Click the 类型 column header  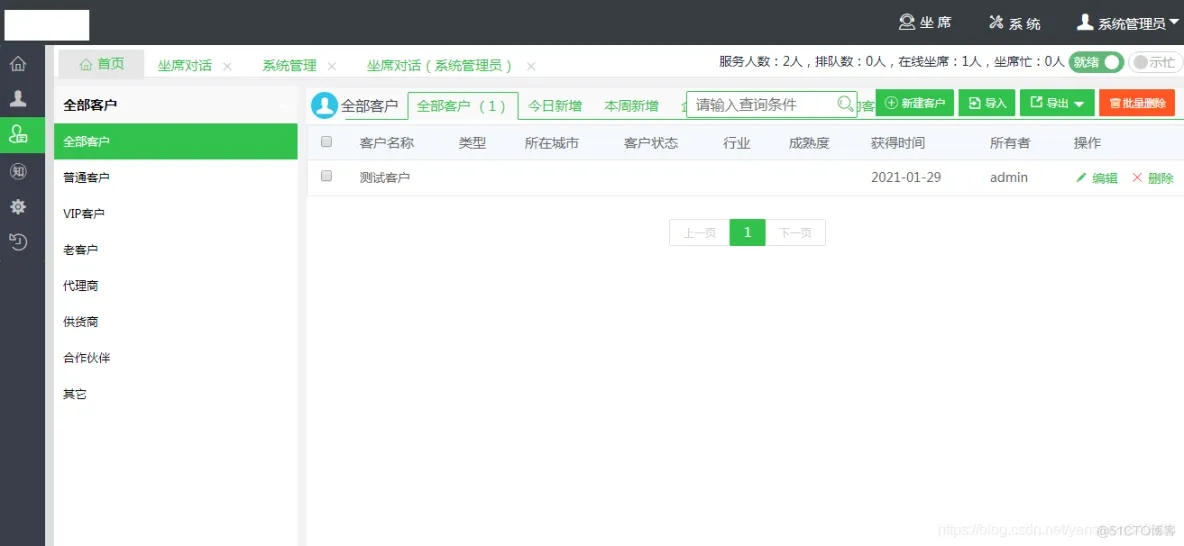(473, 143)
